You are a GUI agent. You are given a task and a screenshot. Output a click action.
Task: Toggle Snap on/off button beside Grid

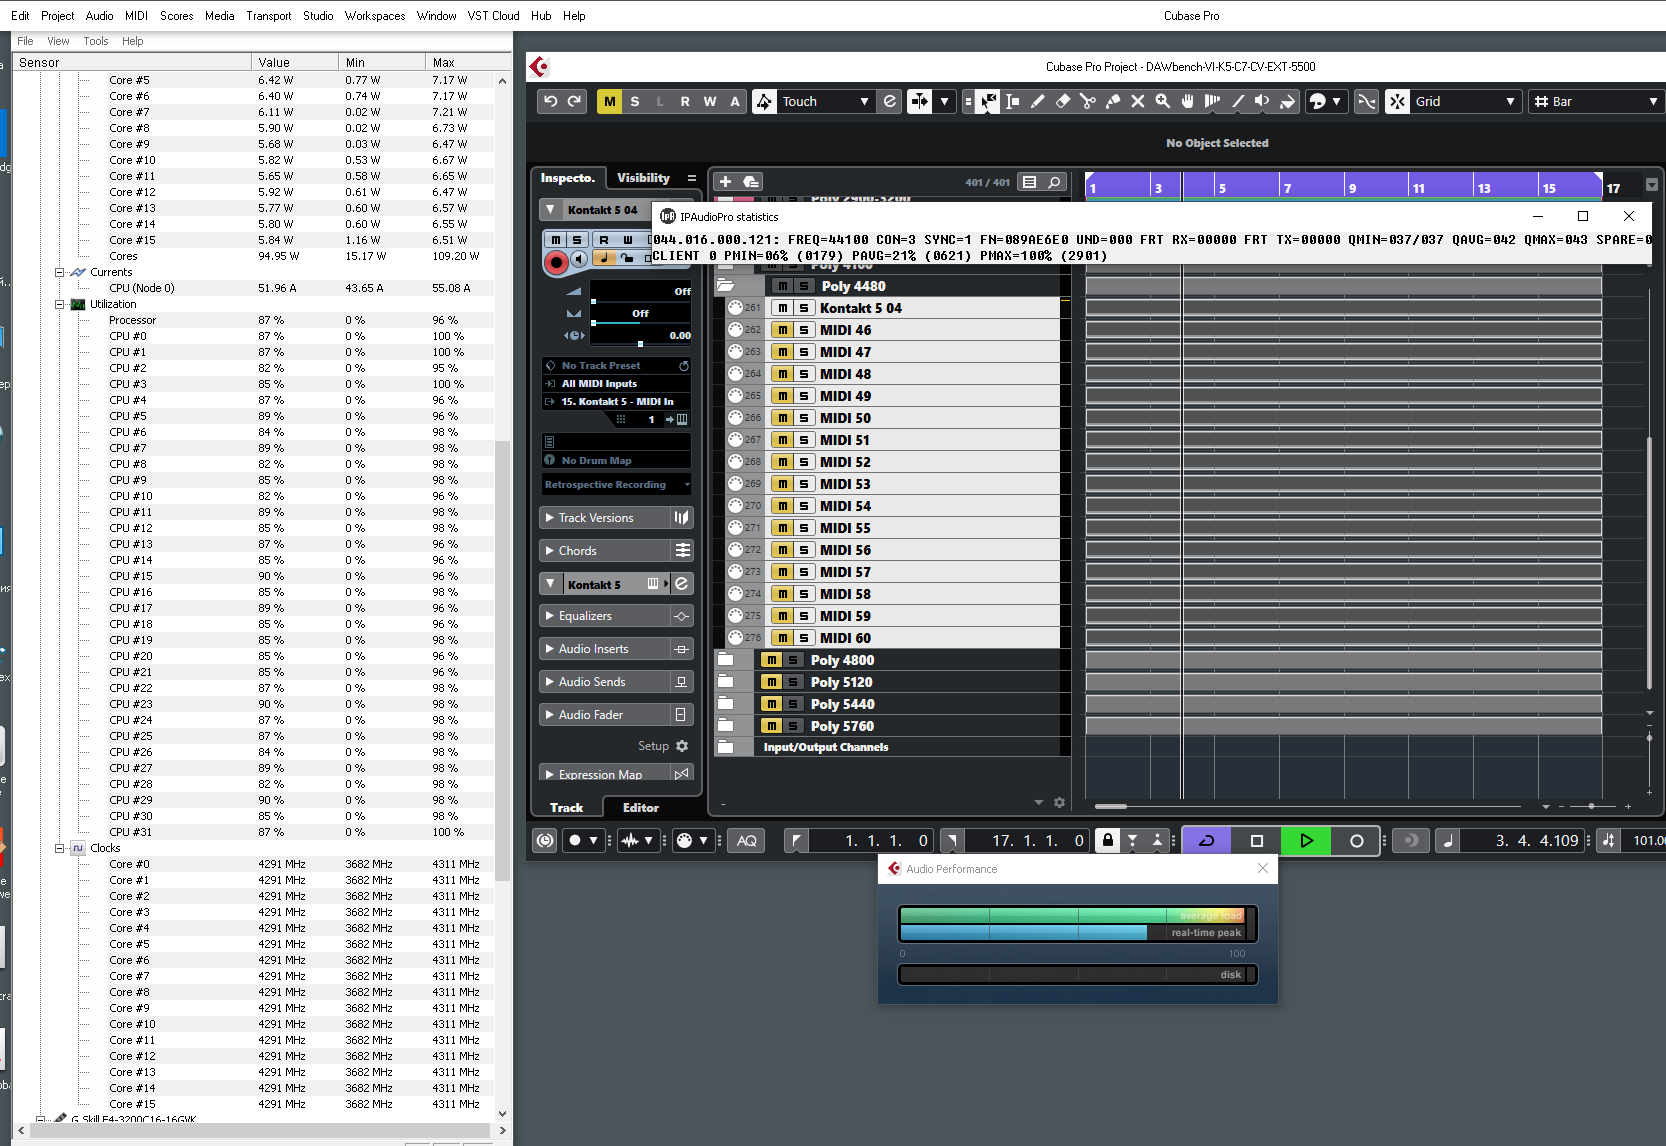[1397, 101]
